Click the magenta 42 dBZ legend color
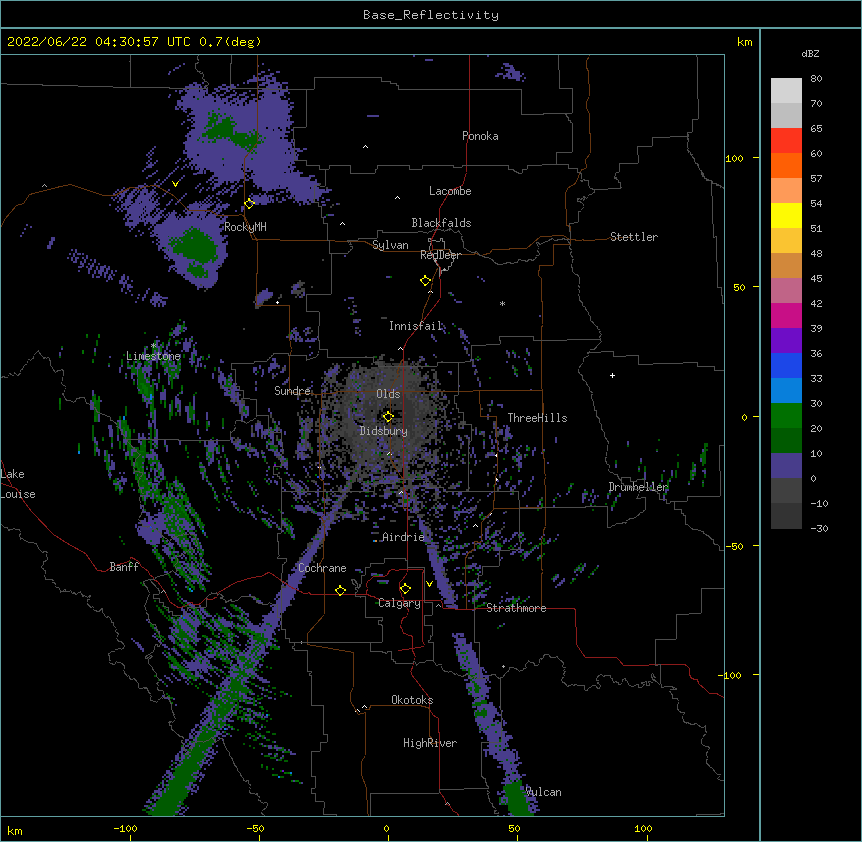Image resolution: width=862 pixels, height=842 pixels. (786, 315)
